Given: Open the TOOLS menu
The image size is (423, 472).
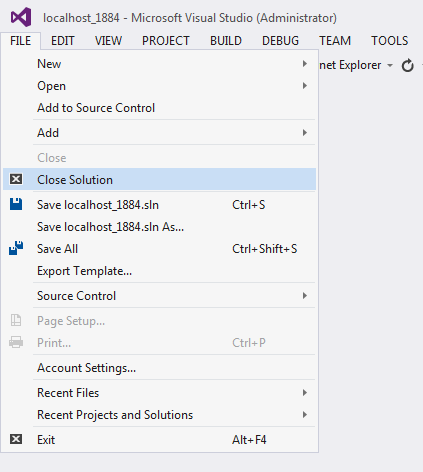Looking at the screenshot, I should [389, 41].
